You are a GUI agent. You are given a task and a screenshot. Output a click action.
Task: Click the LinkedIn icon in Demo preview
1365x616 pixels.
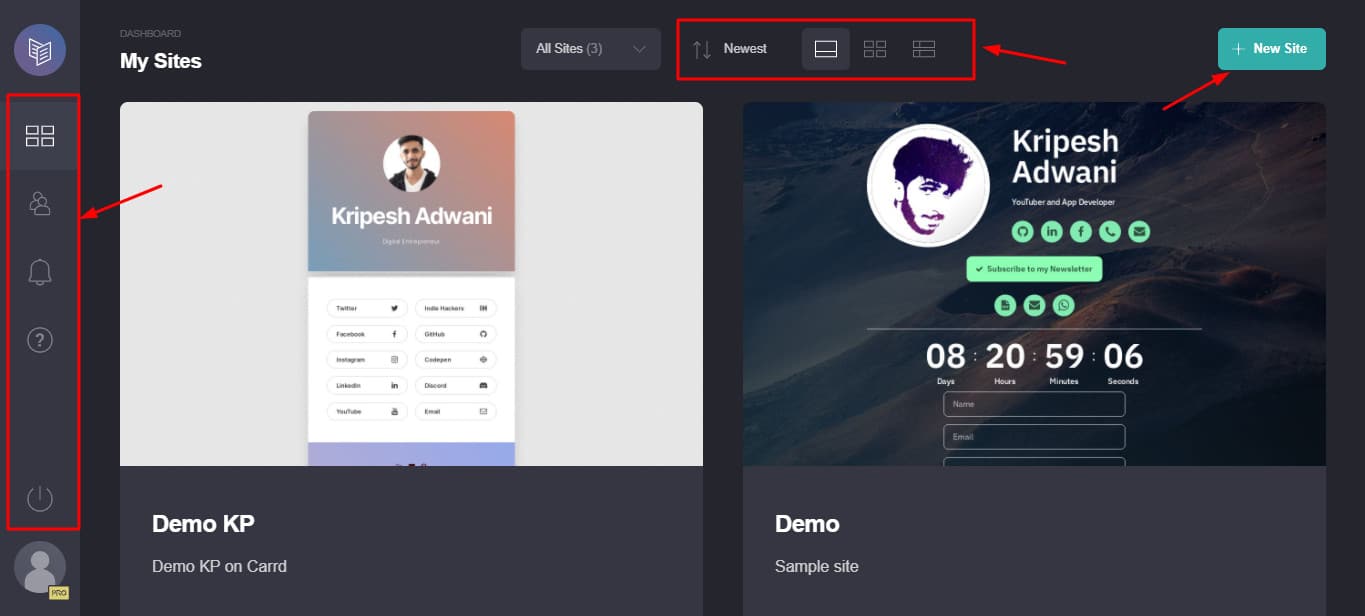tap(1051, 232)
